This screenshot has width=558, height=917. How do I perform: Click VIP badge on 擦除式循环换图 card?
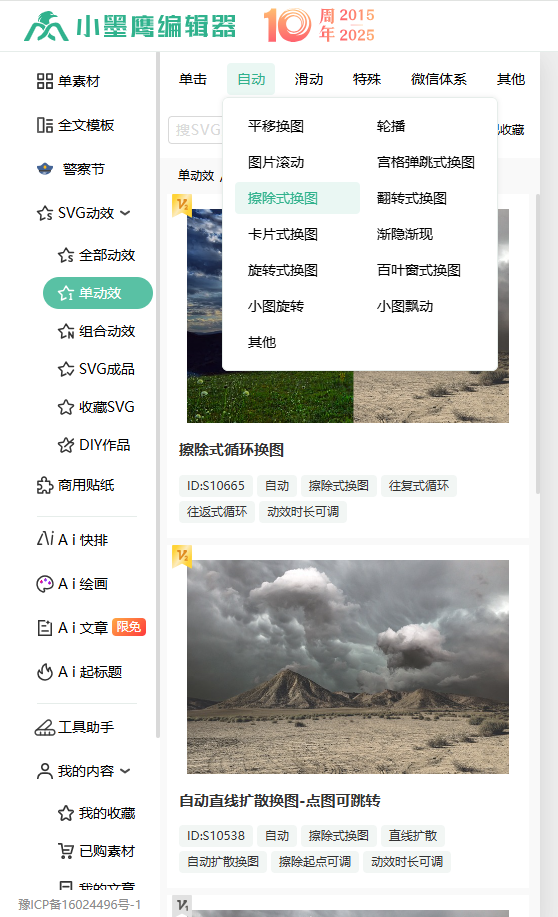pyautogui.click(x=182, y=205)
